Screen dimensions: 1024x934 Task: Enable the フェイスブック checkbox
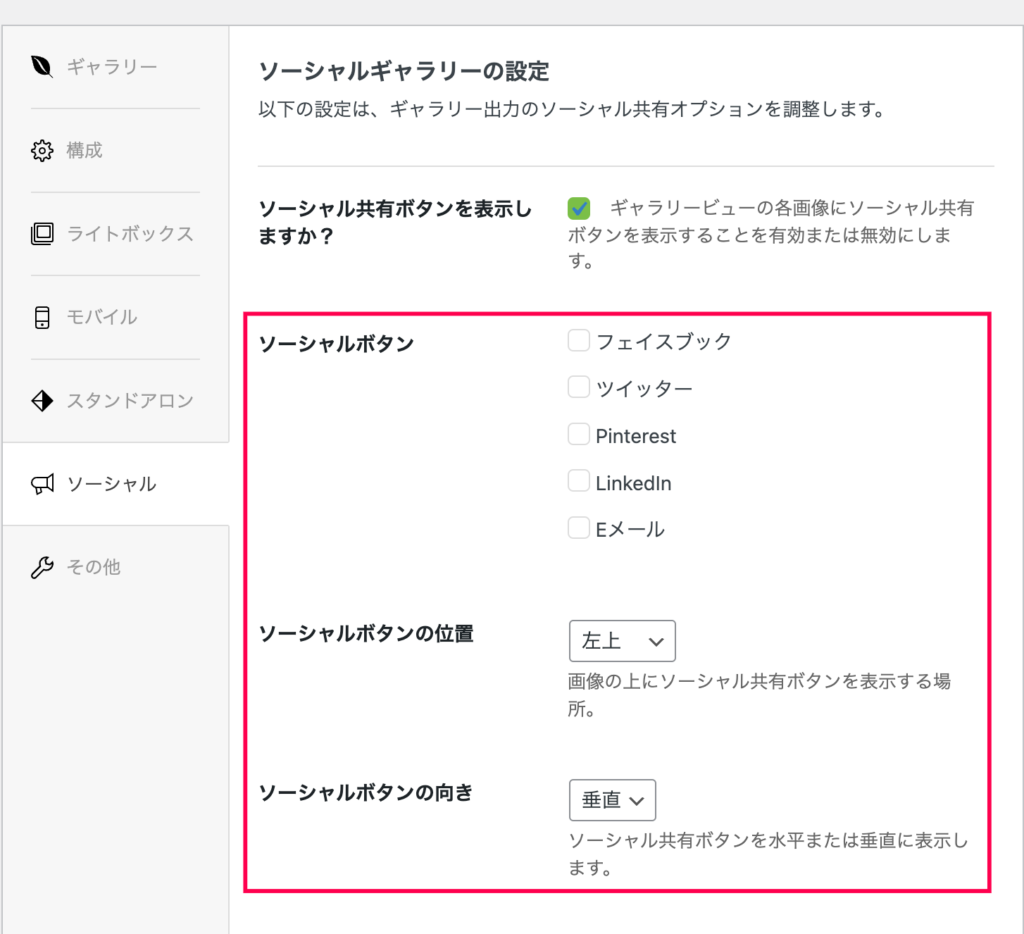coord(579,340)
